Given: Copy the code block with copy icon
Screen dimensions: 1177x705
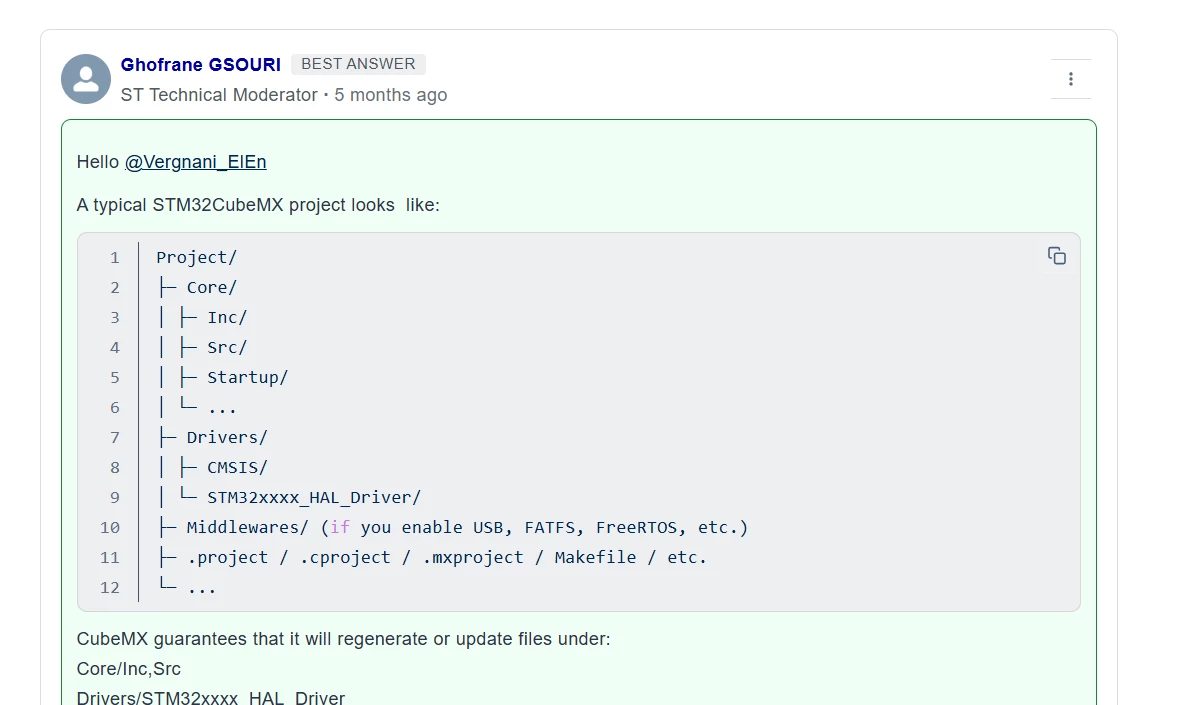Looking at the screenshot, I should click(x=1056, y=256).
